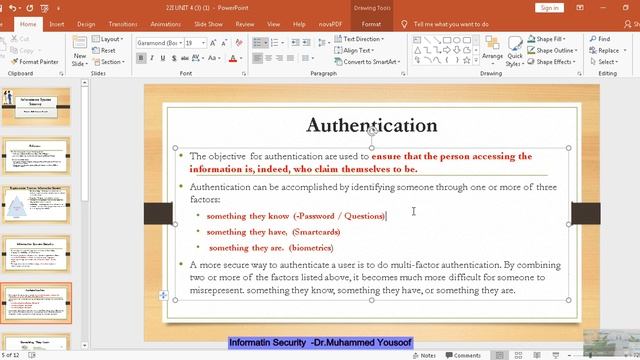Switch to the Slide Show tab
The image size is (640, 360).
click(x=208, y=24)
